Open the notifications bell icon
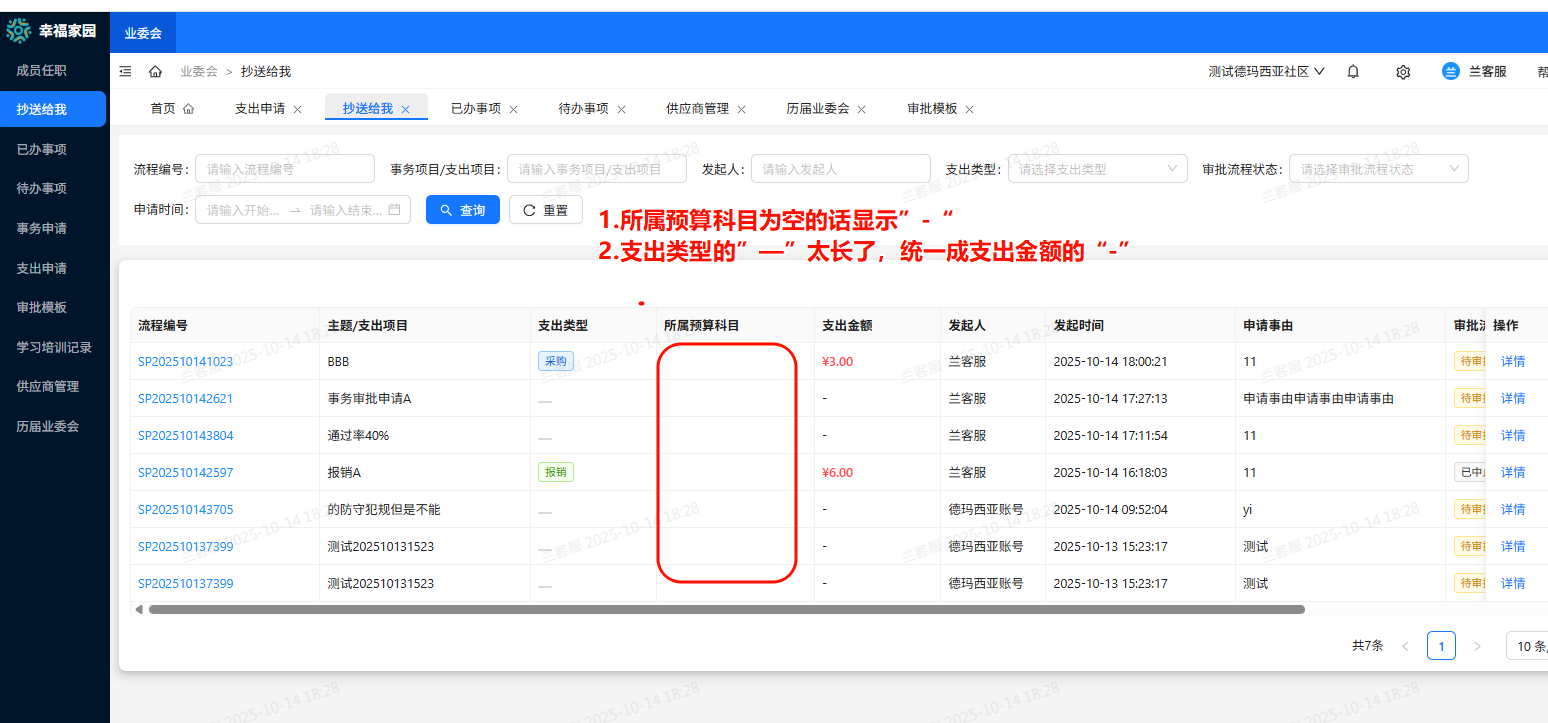The width and height of the screenshot is (1548, 723). point(1352,71)
